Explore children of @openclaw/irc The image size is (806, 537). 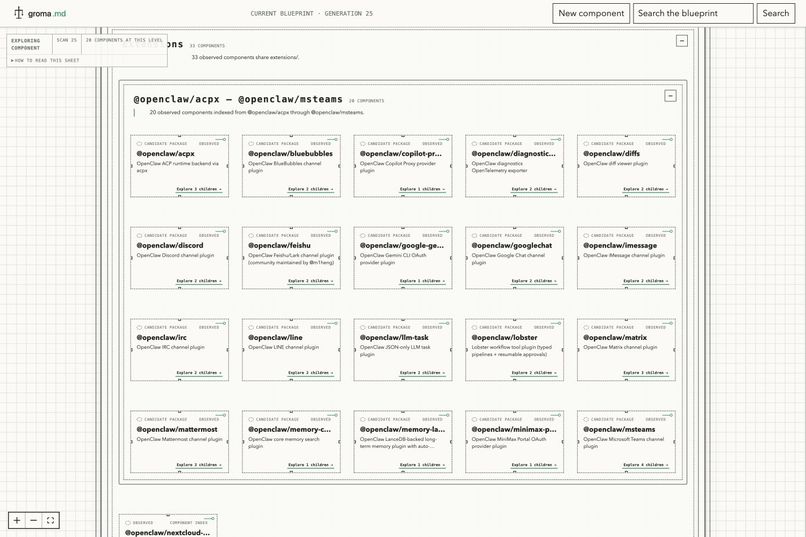(199, 373)
